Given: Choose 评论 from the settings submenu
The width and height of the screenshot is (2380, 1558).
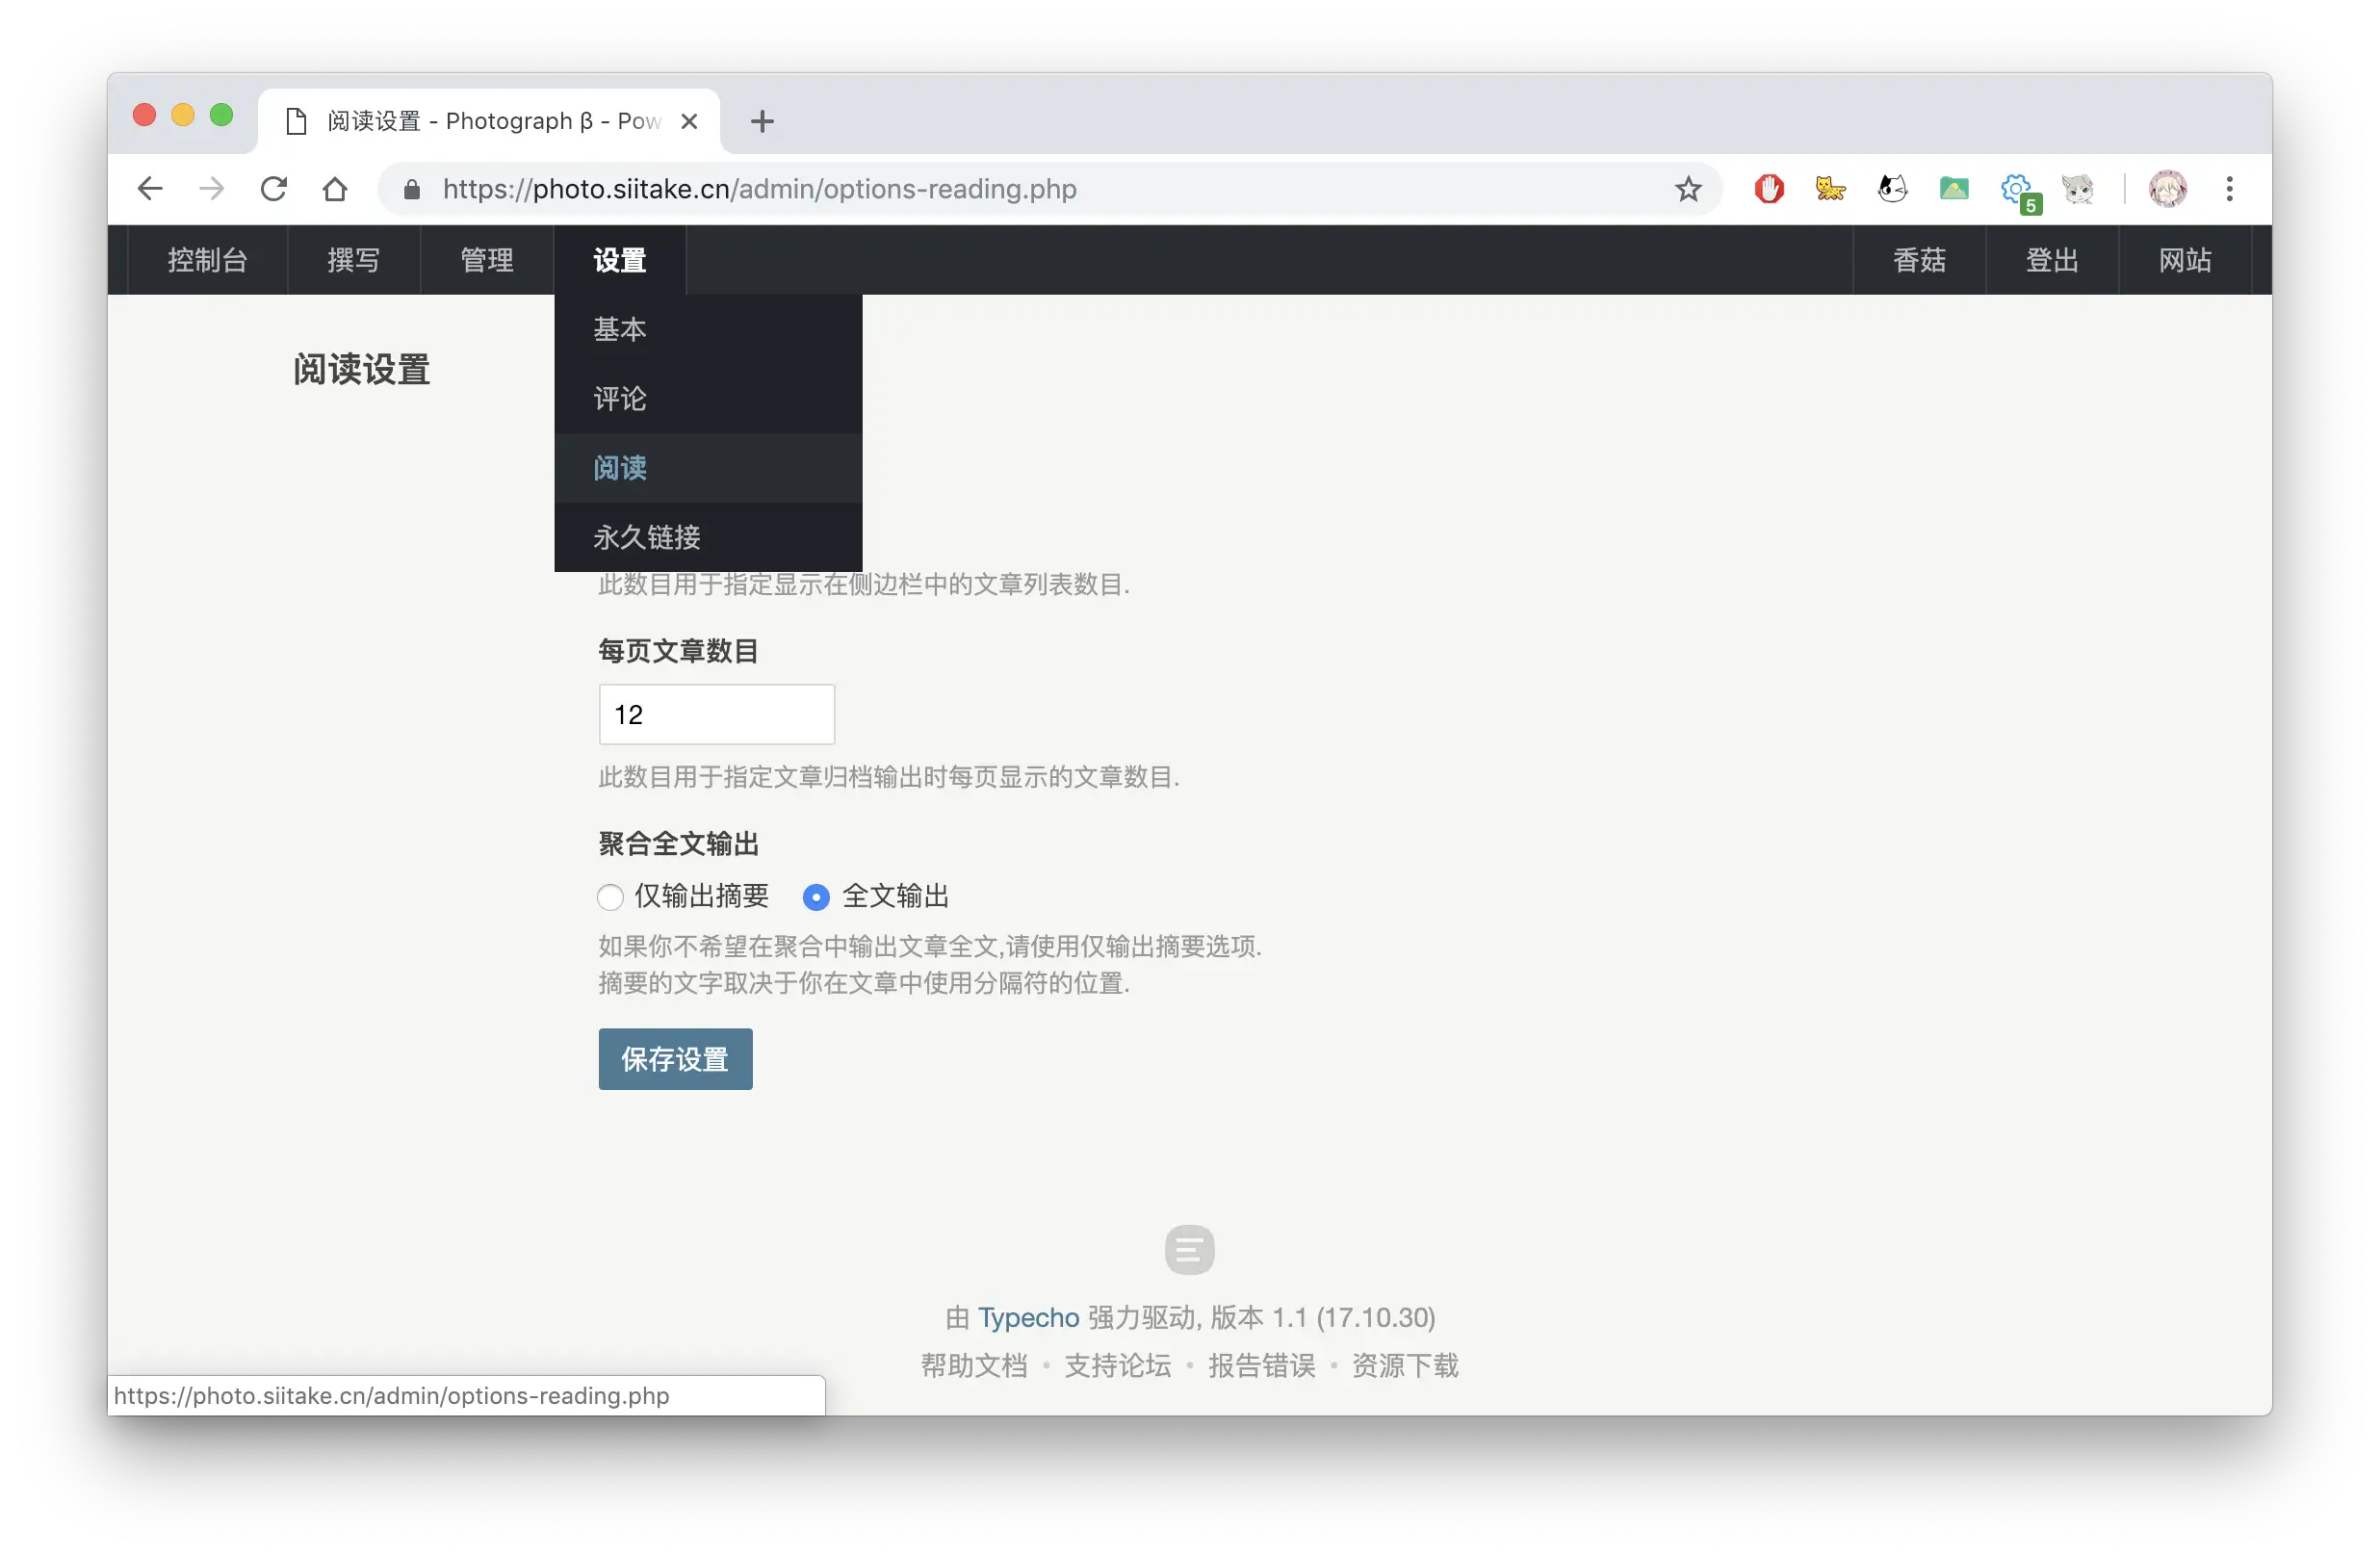Looking at the screenshot, I should [619, 399].
